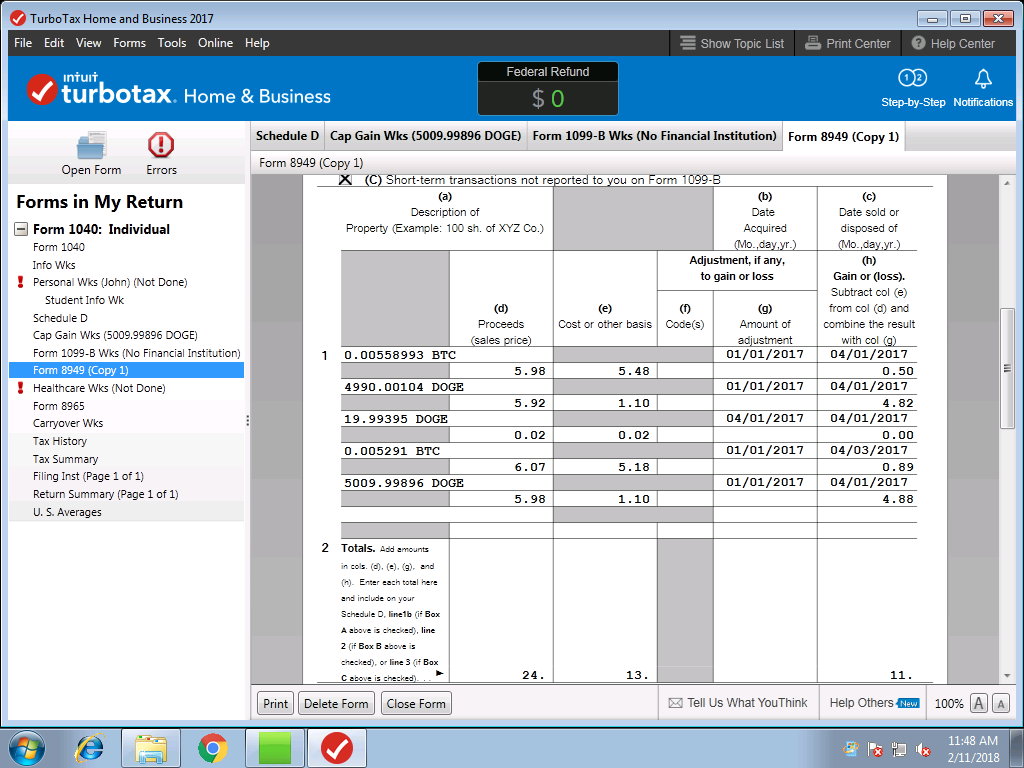This screenshot has height=768, width=1024.
Task: Click description field 0.00558993 BTC
Action: pos(447,355)
